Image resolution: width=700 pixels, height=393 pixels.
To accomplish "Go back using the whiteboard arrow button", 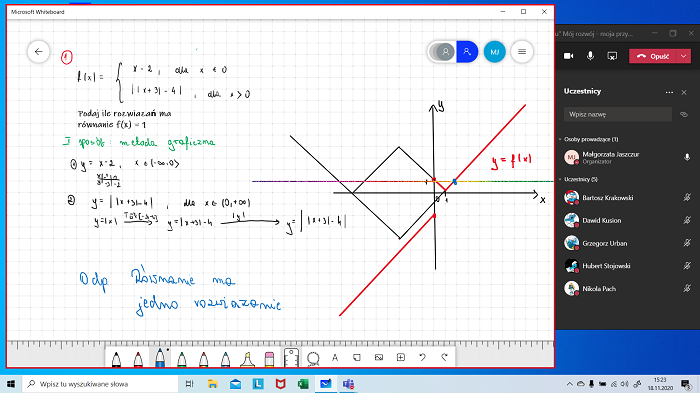I will 38,52.
